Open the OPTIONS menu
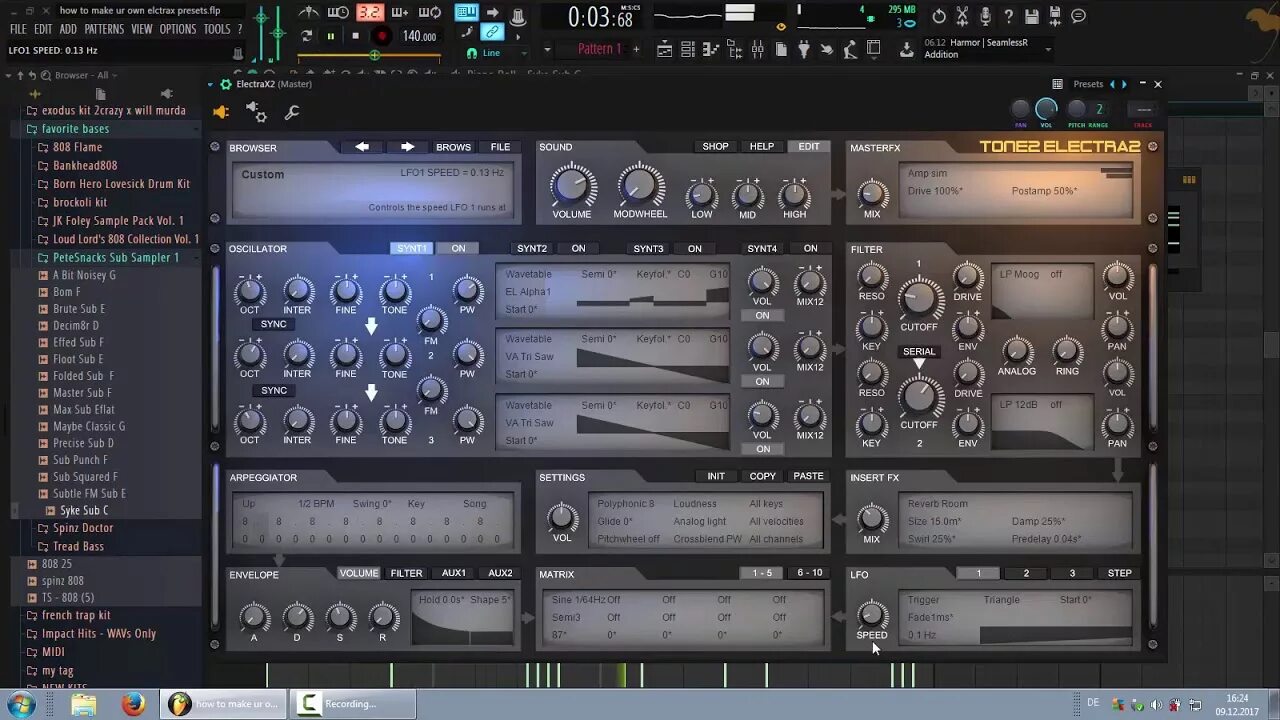This screenshot has height=720, width=1280. 178,29
